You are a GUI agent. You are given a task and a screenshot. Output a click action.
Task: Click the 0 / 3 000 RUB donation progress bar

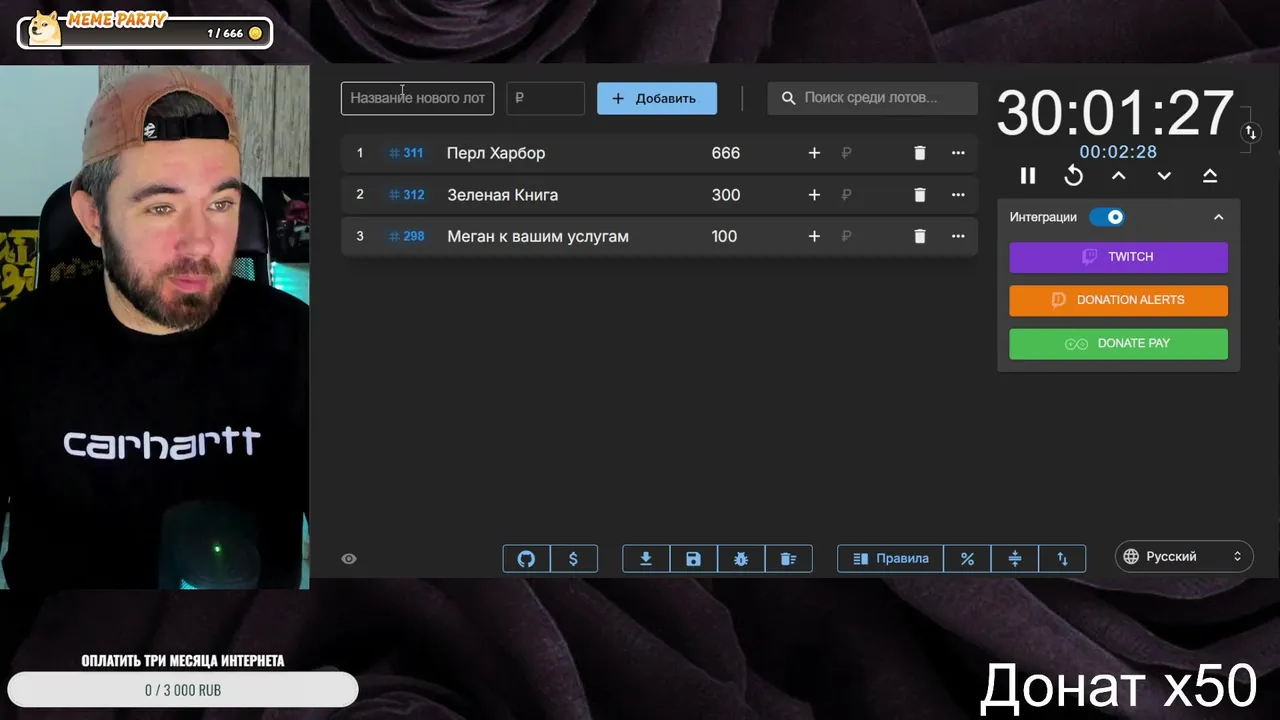click(x=183, y=690)
